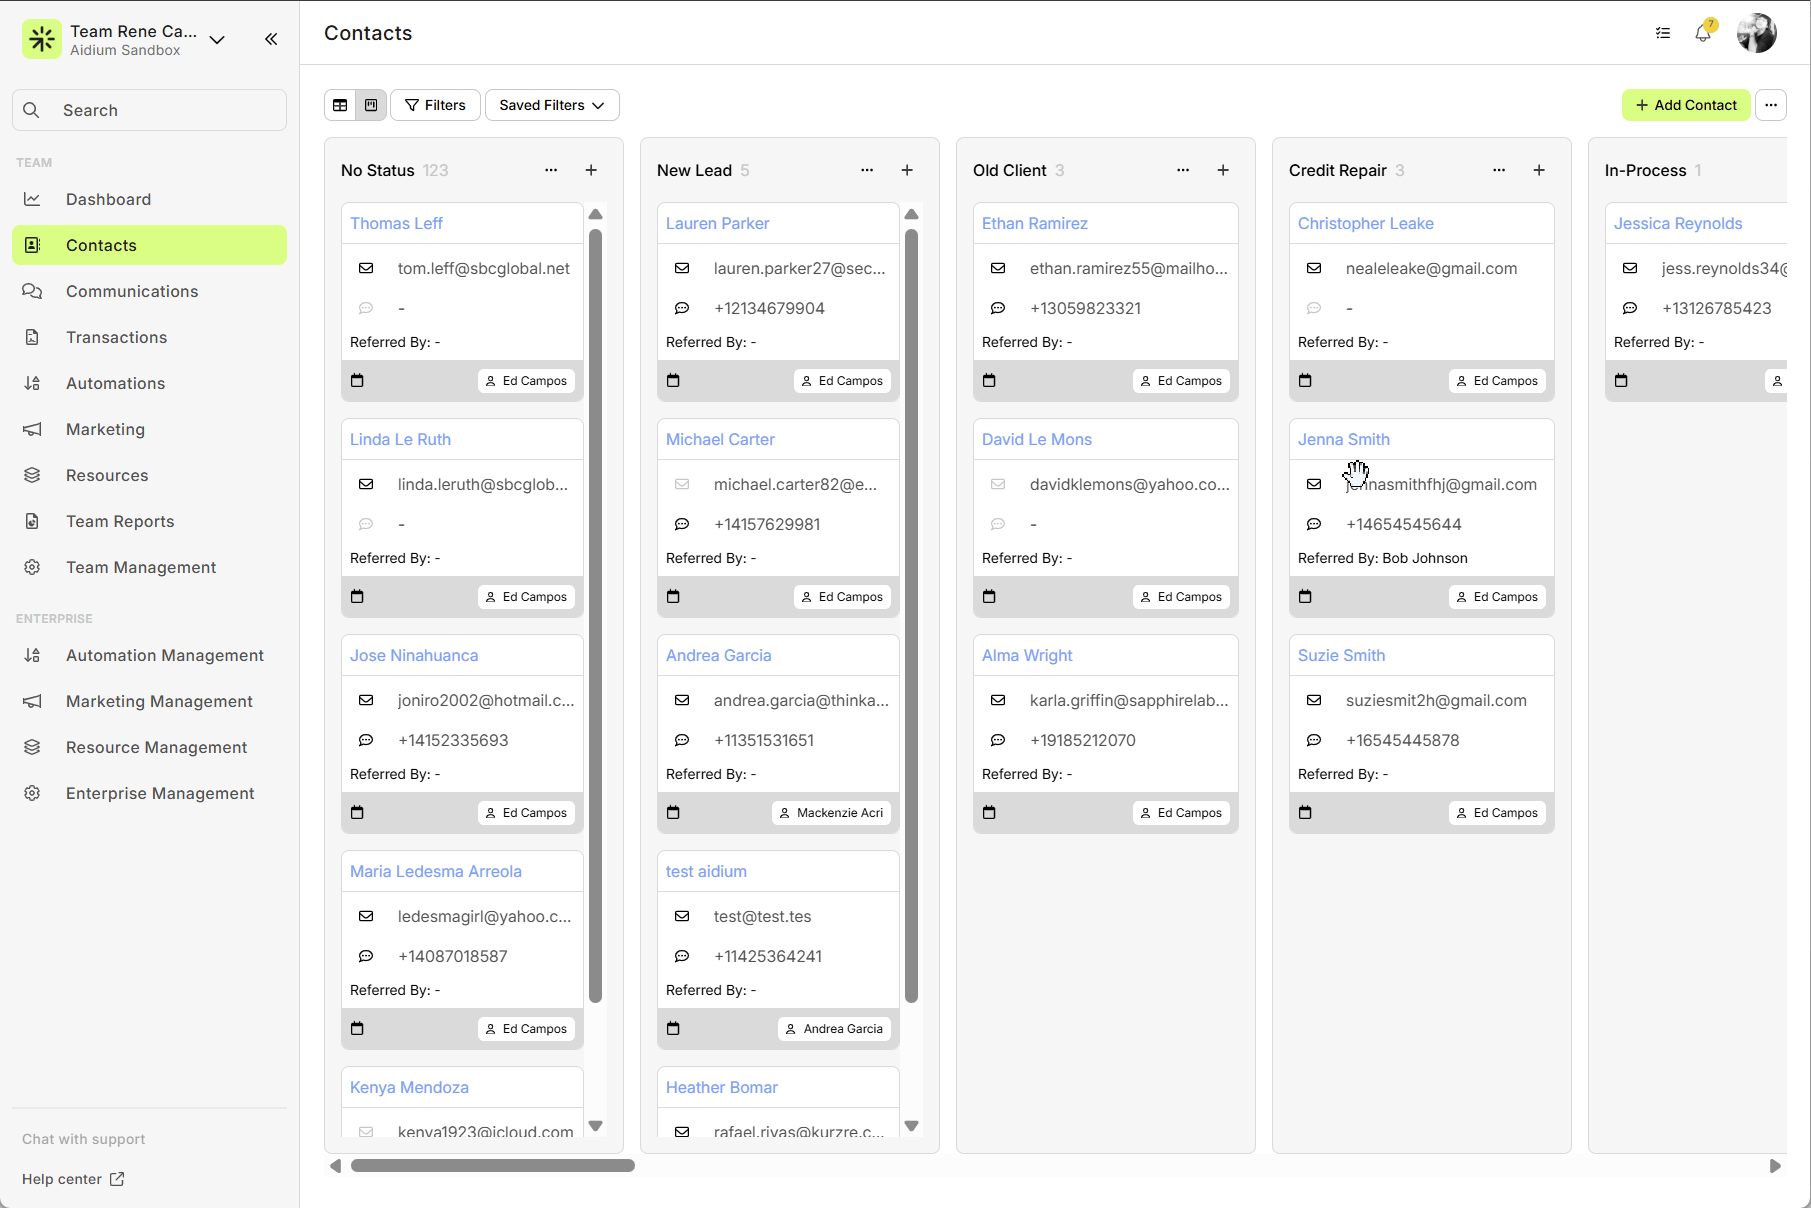1811x1208 pixels.
Task: Switch to kanban board view toggle
Action: point(371,105)
